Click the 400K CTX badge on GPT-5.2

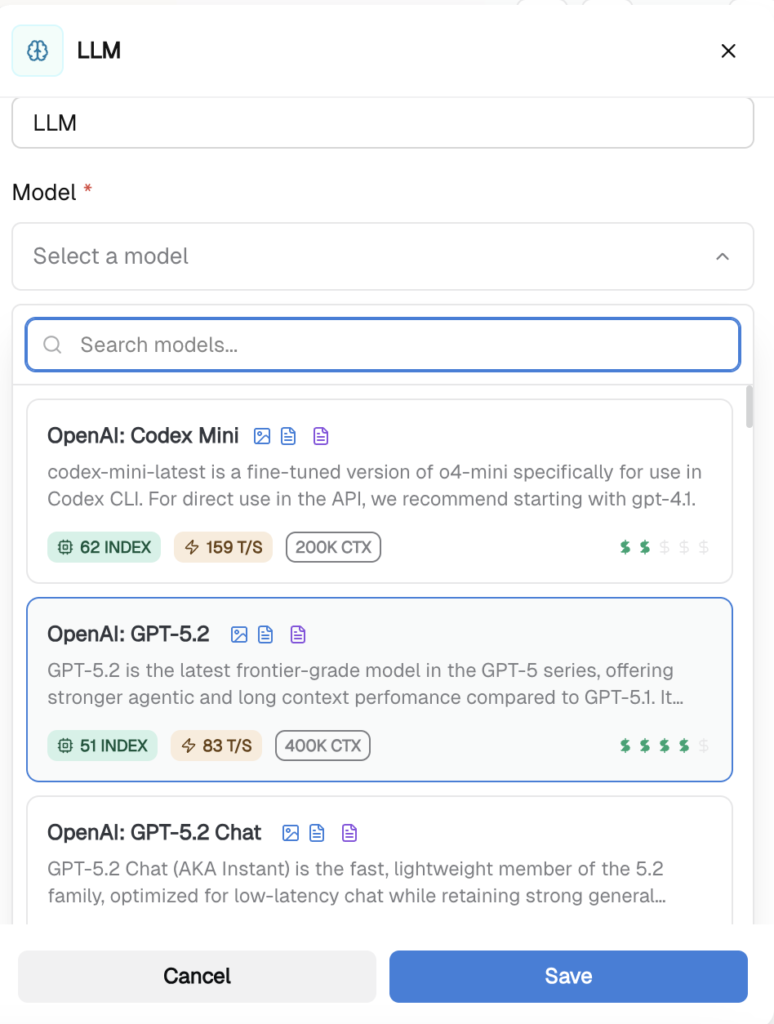click(322, 745)
